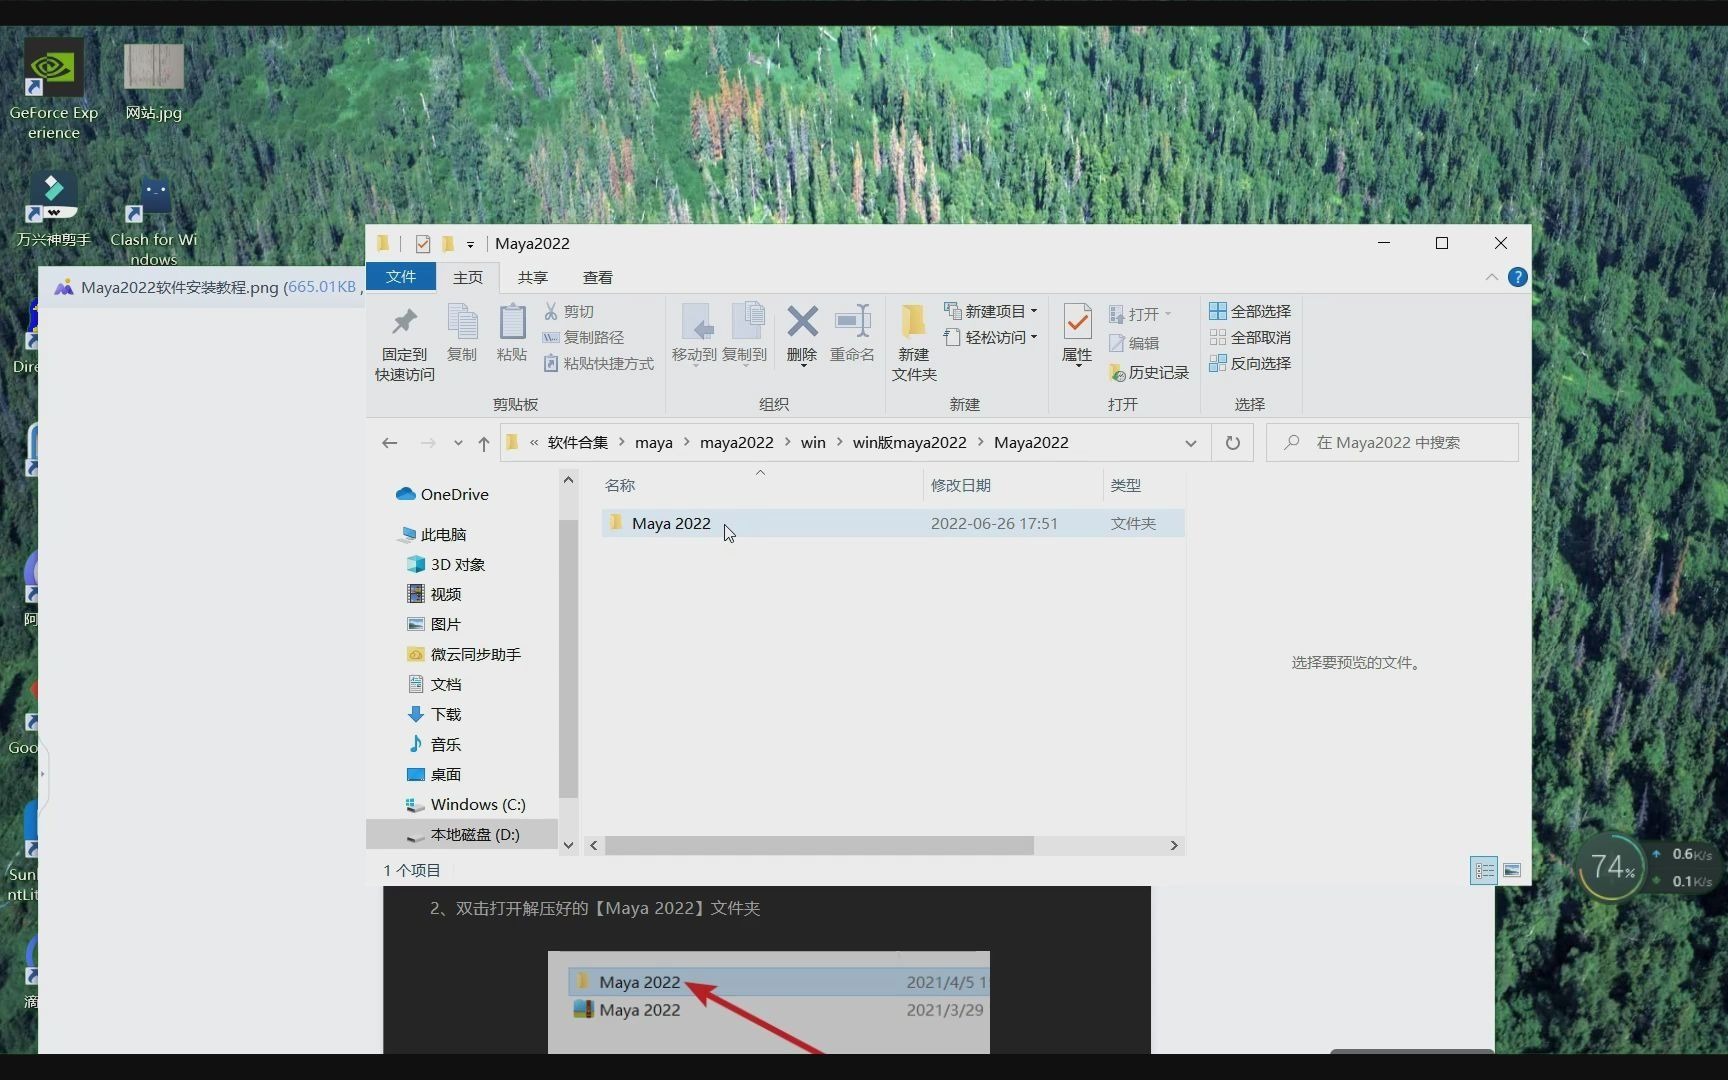The height and width of the screenshot is (1080, 1728).
Task: Choose Select none command
Action: [1250, 338]
